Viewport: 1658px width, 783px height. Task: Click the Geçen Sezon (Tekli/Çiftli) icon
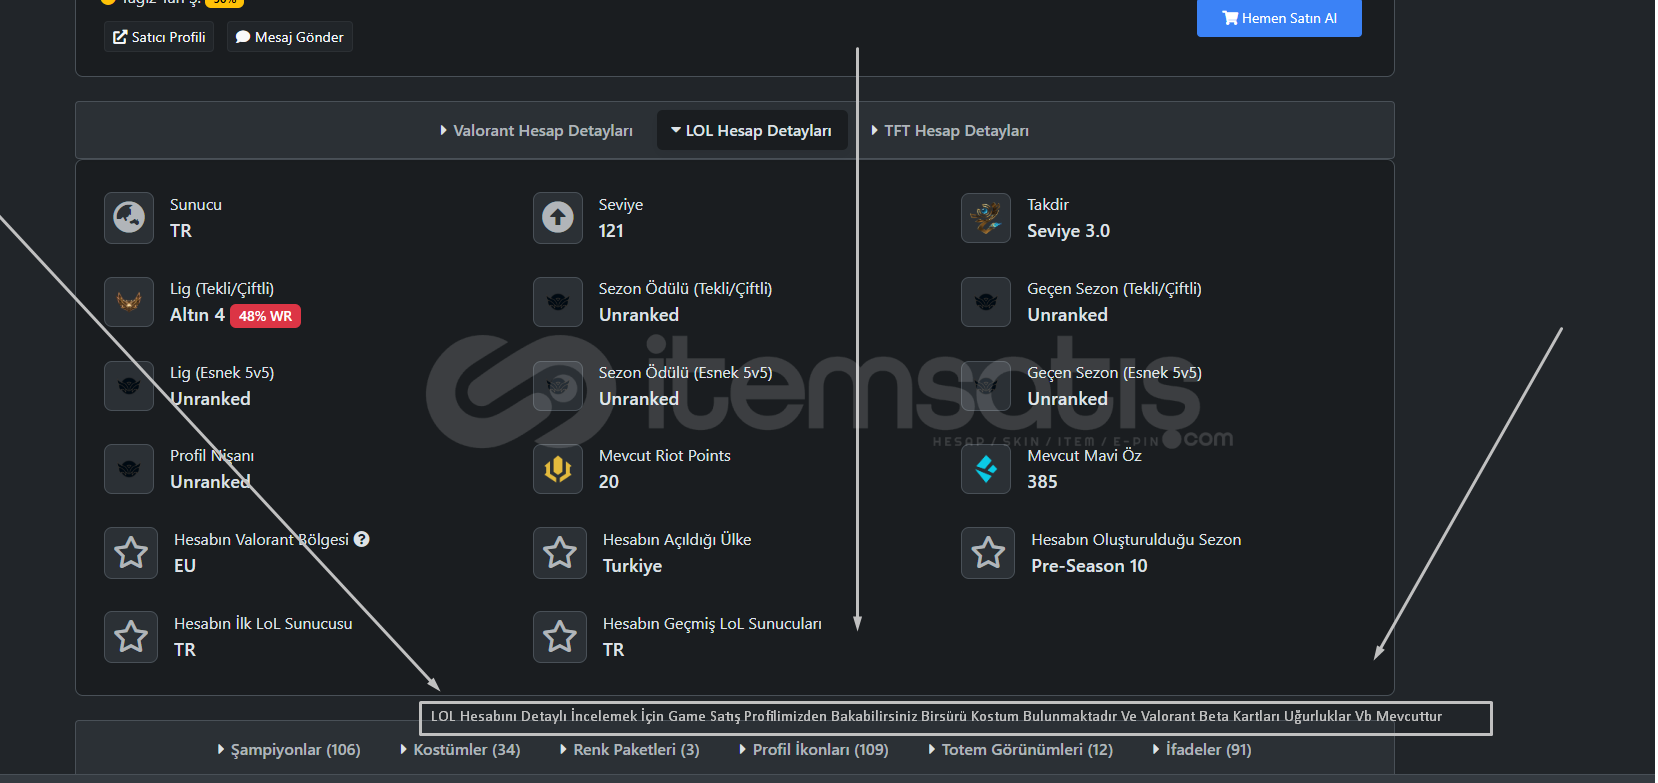(x=986, y=301)
